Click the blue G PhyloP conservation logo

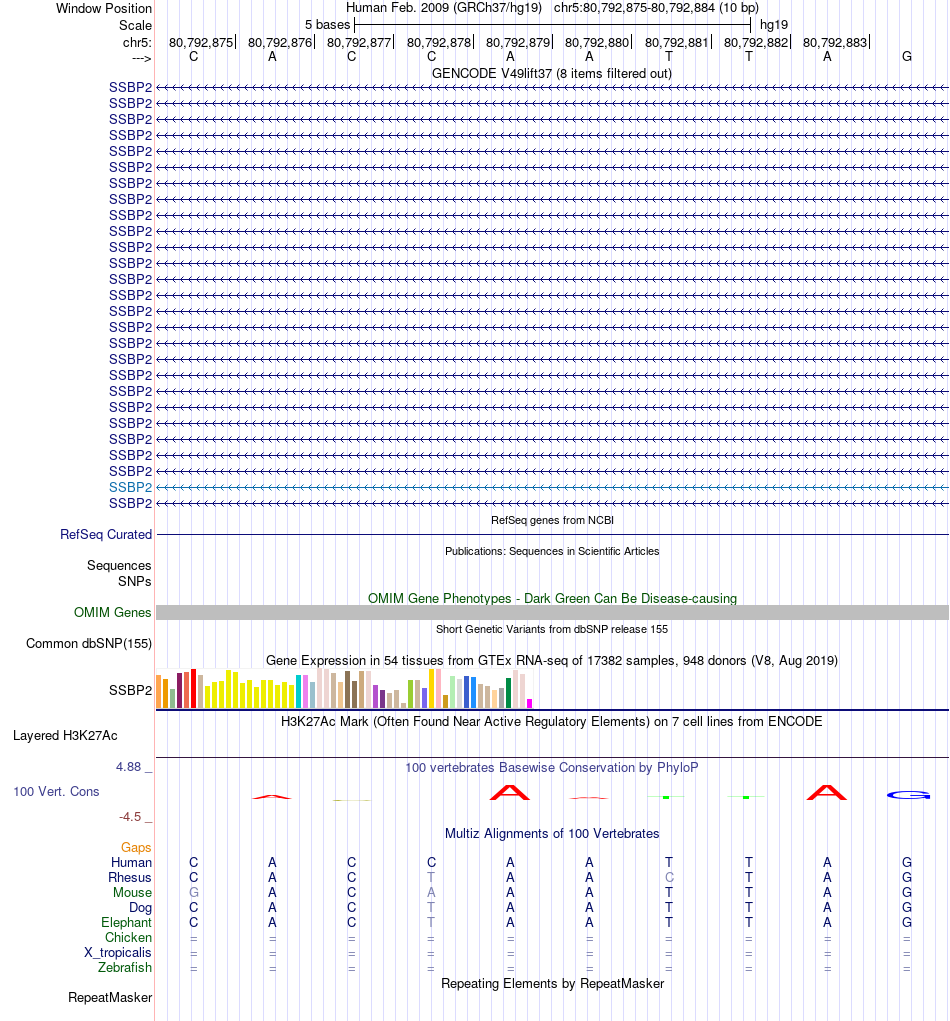(x=908, y=795)
